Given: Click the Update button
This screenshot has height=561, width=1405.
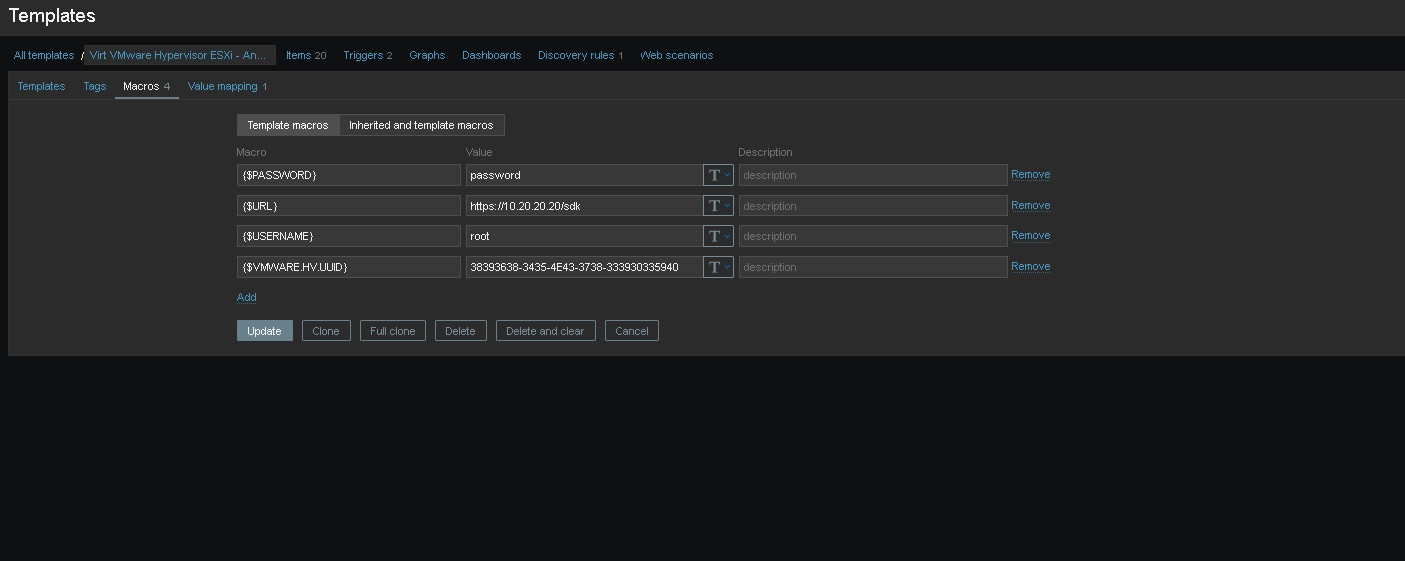Looking at the screenshot, I should [x=264, y=331].
